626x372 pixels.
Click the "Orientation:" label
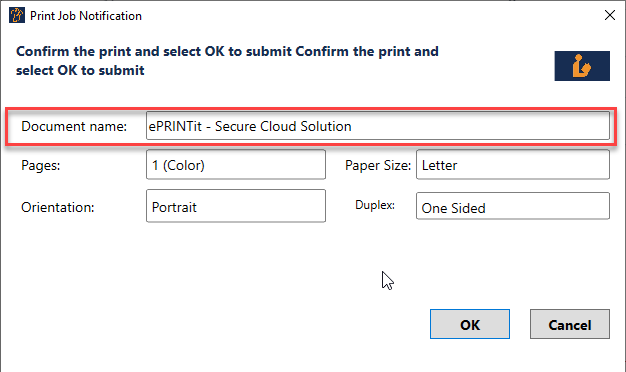click(57, 208)
